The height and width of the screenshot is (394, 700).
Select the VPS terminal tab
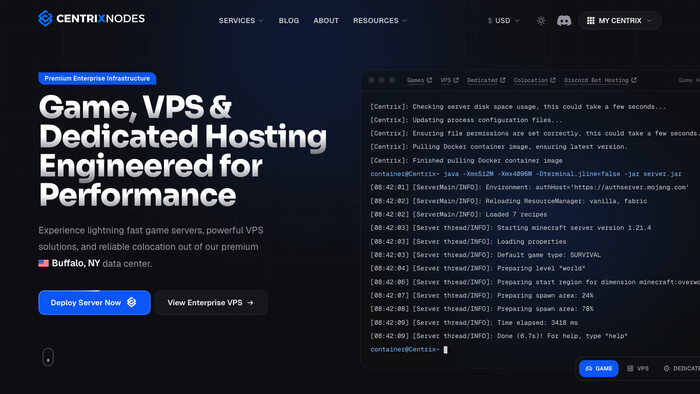tap(638, 369)
